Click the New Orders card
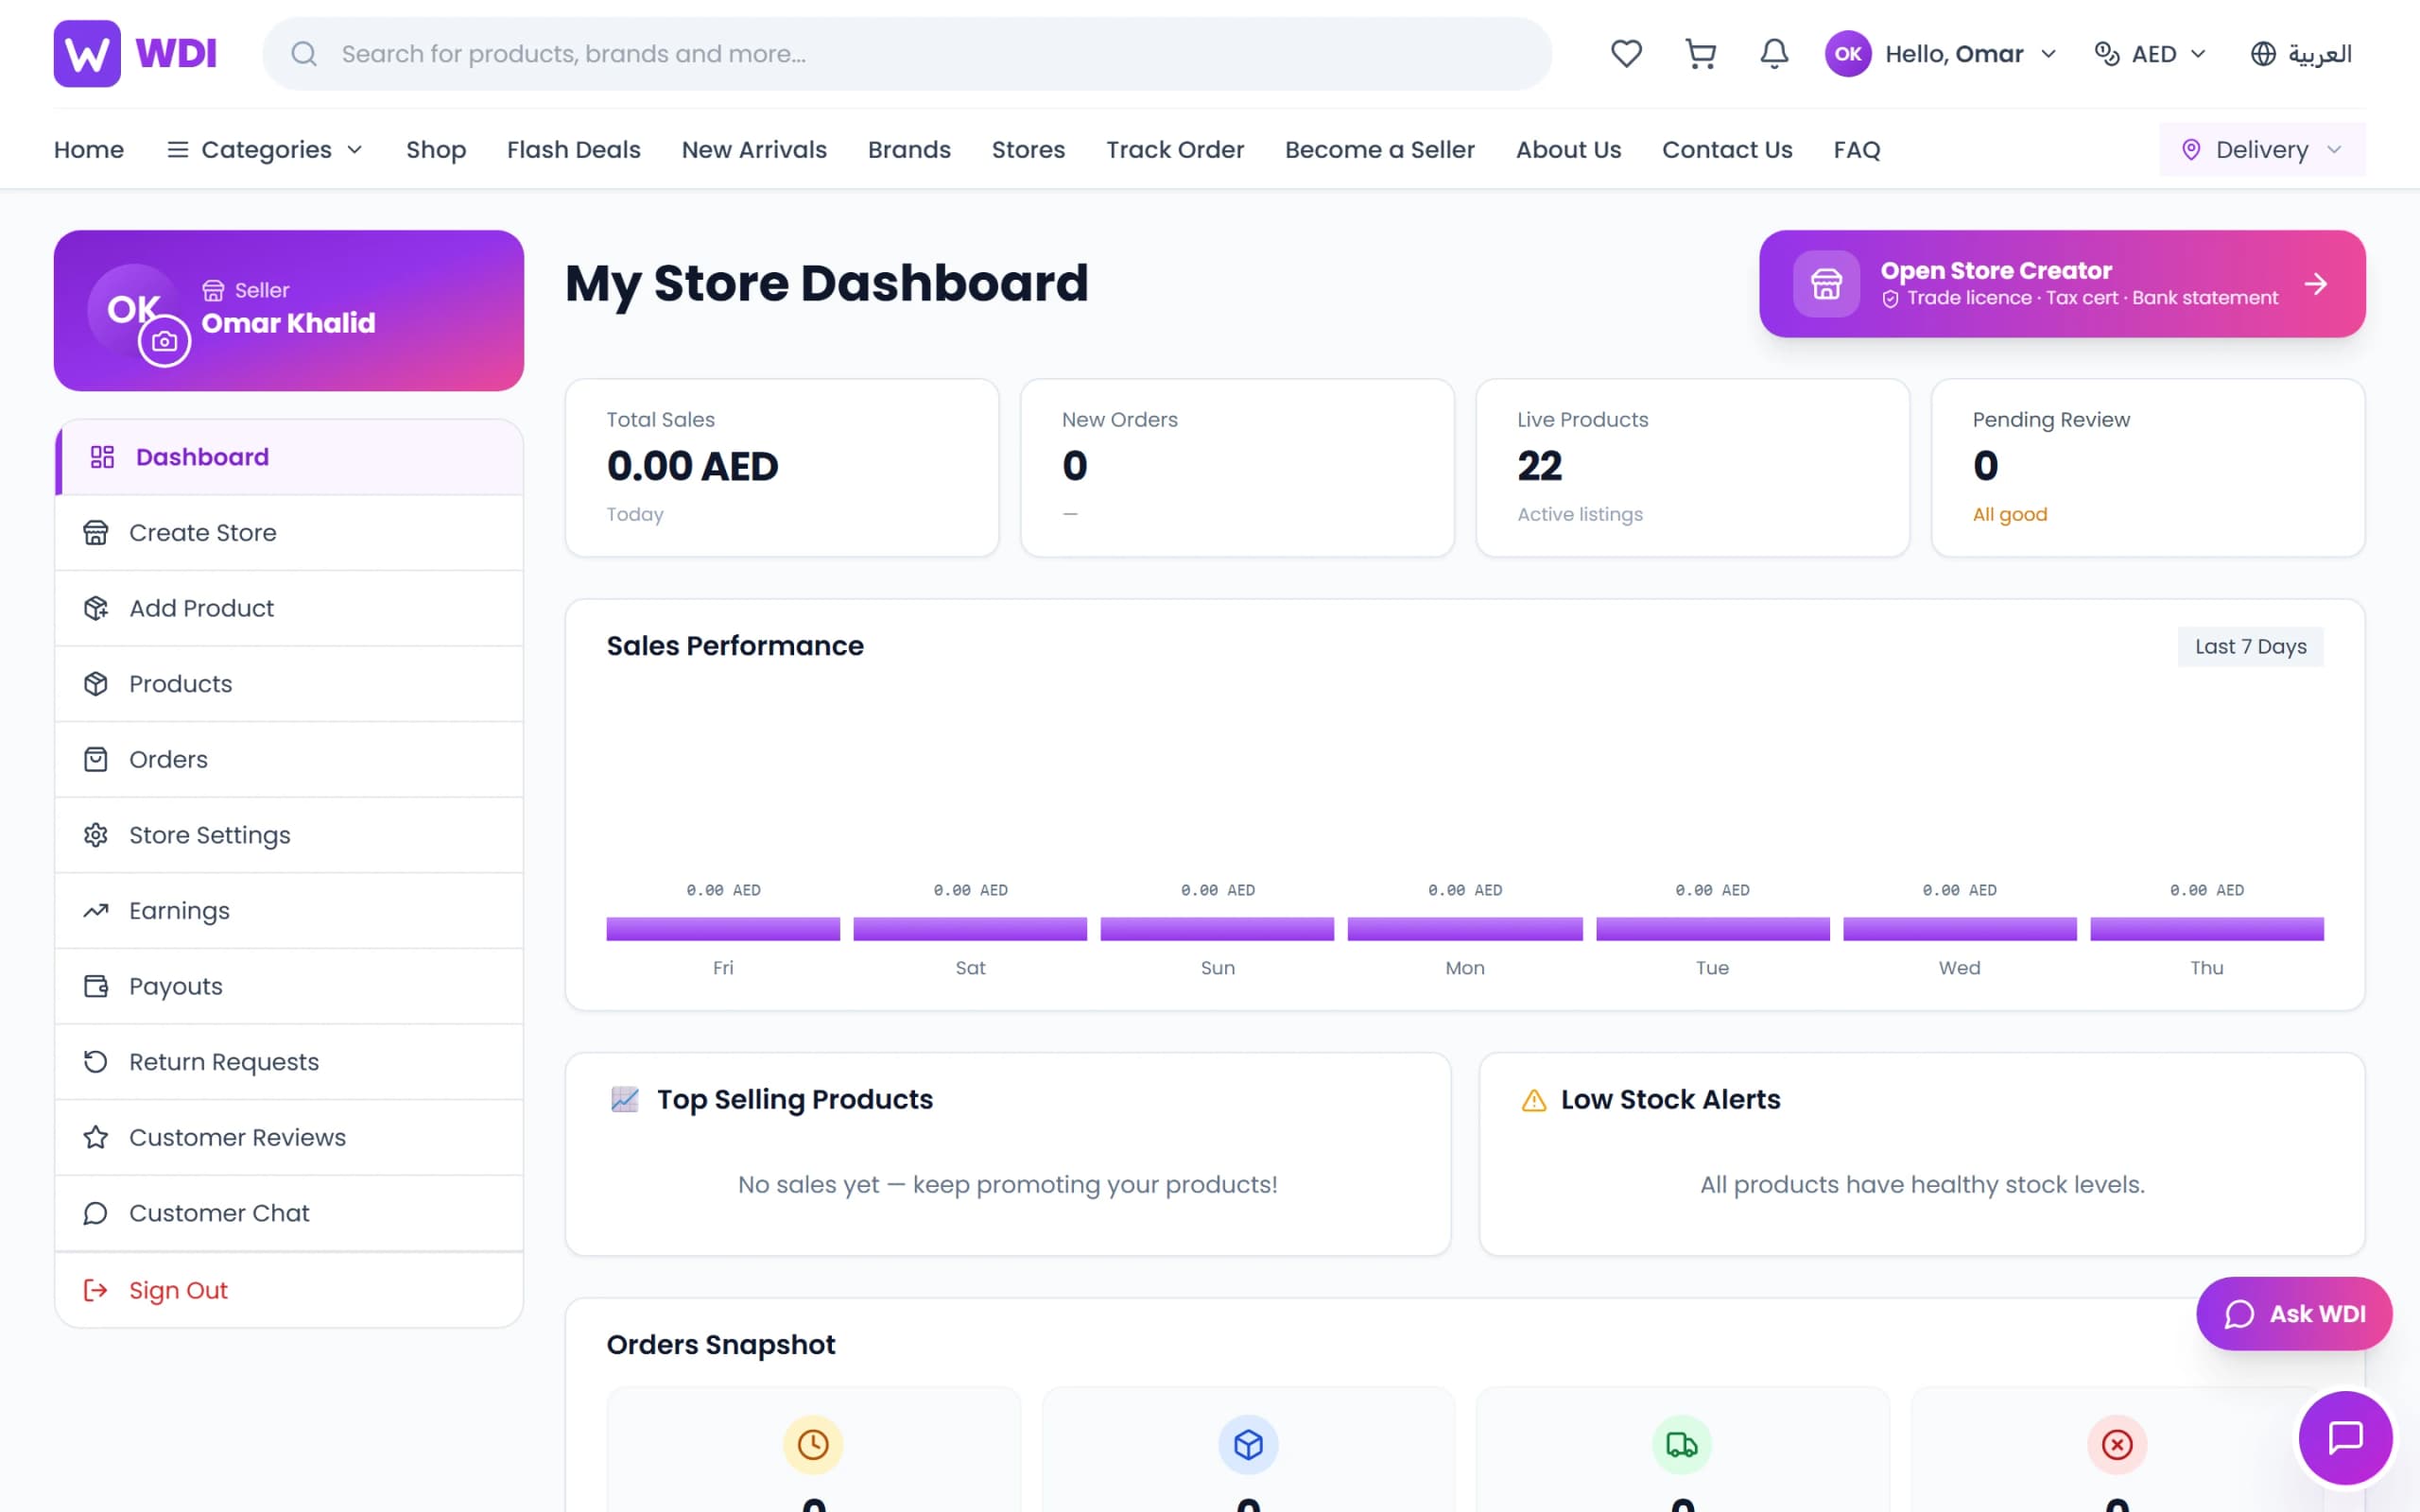Viewport: 2420px width, 1512px height. tap(1237, 468)
